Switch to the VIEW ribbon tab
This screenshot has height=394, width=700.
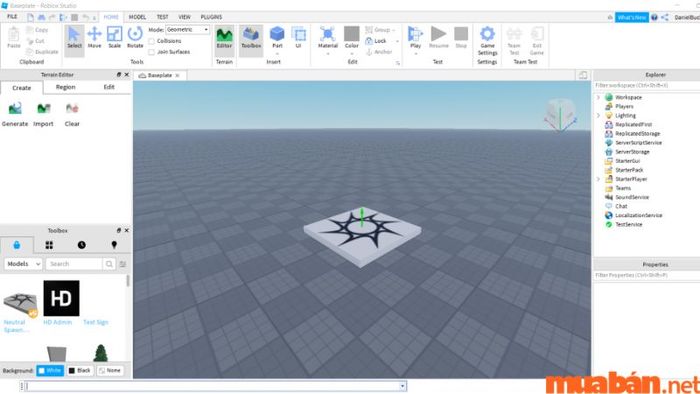184,17
